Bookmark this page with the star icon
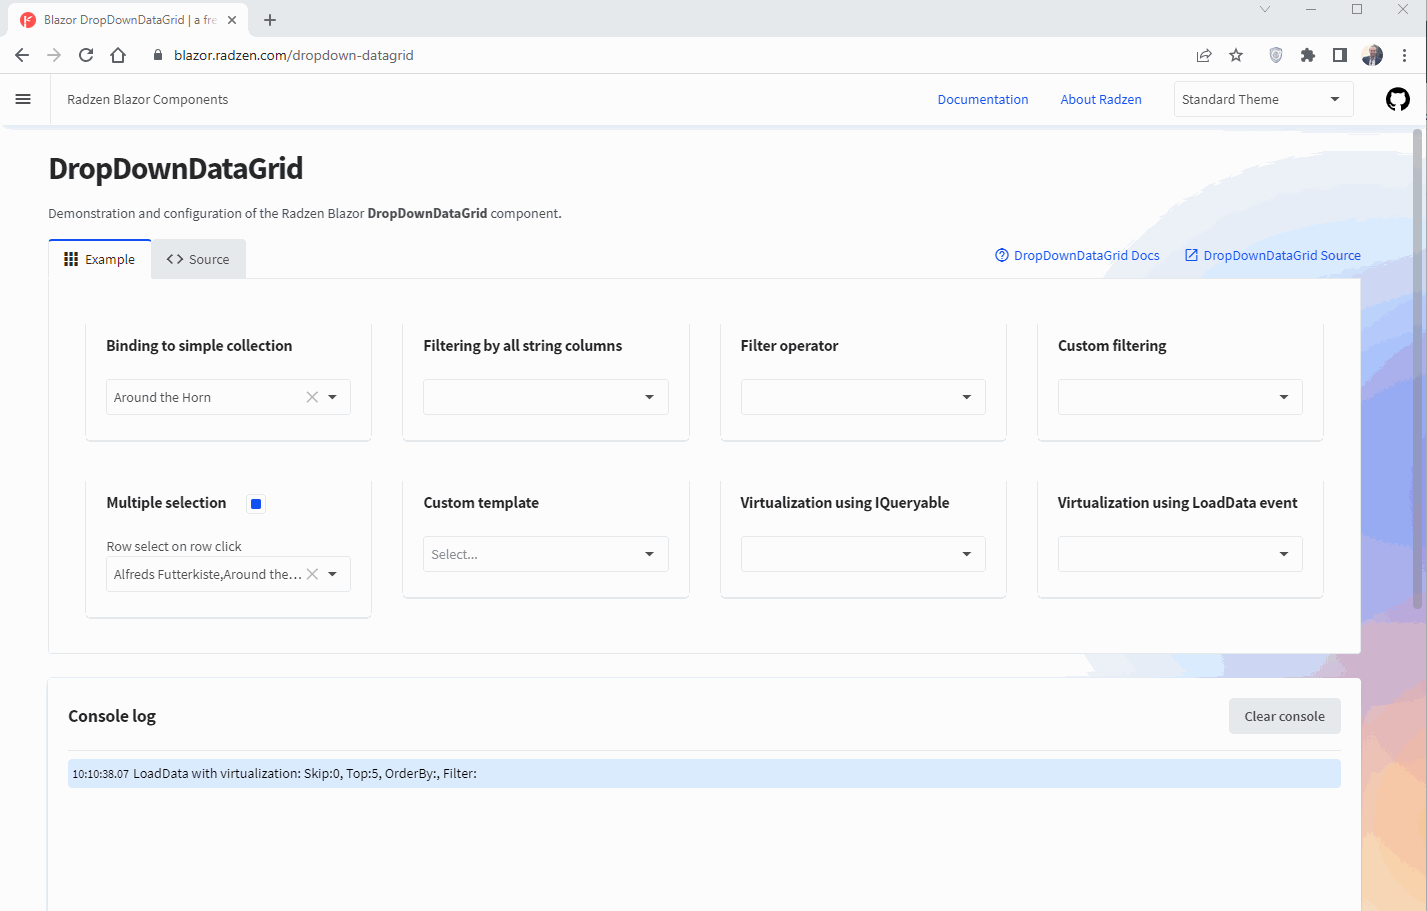Screen dimensions: 1427x911 pyautogui.click(x=1236, y=55)
